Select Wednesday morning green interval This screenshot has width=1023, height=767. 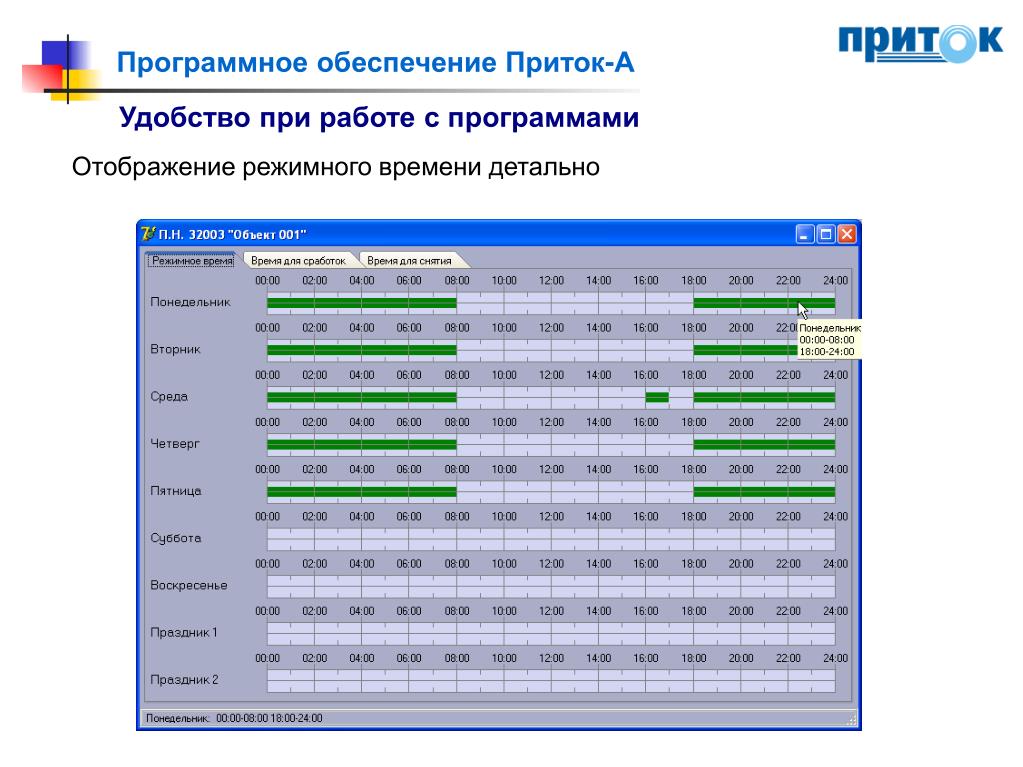361,397
